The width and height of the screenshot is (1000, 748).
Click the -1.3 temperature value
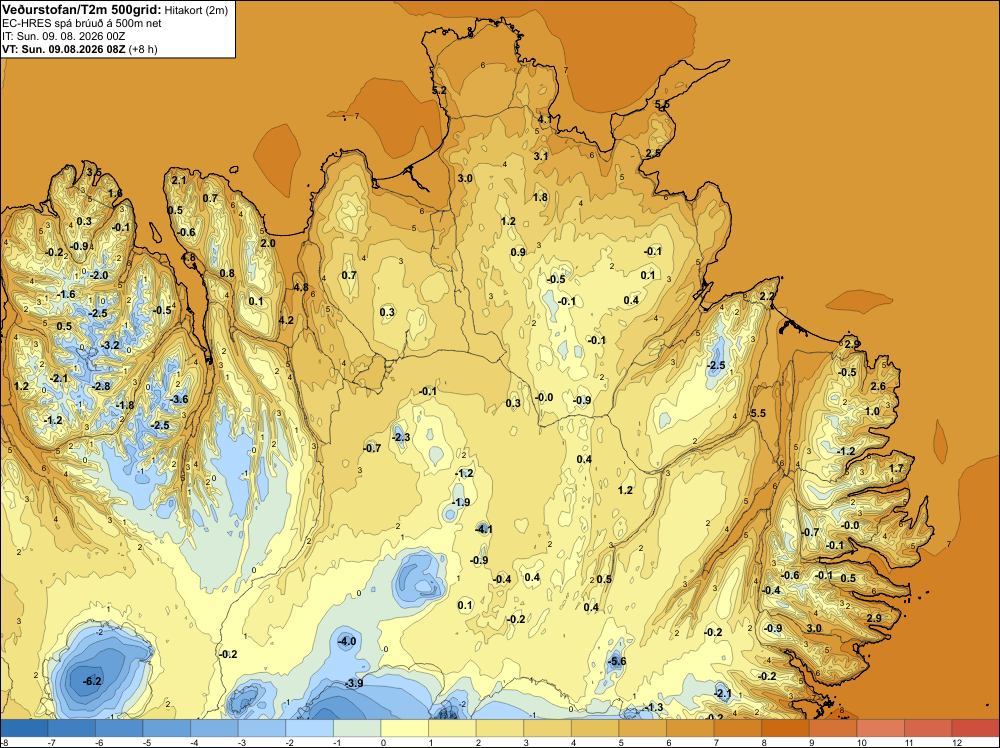pyautogui.click(x=654, y=707)
